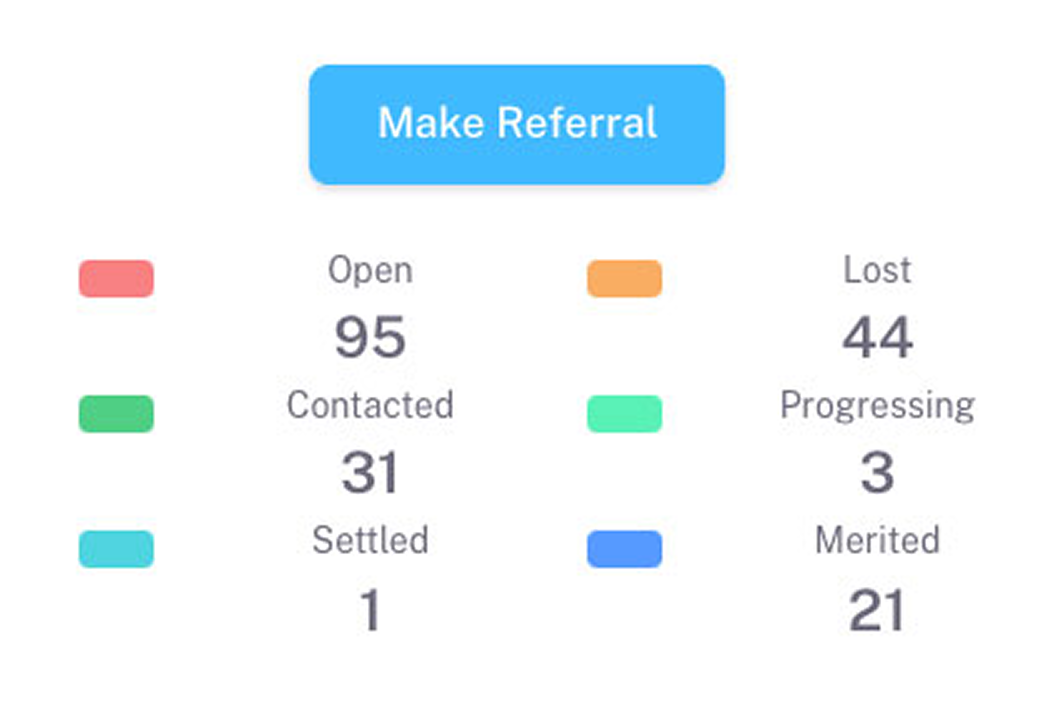1060x704 pixels.
Task: Select the orange Lost color swatch
Action: pyautogui.click(x=624, y=279)
